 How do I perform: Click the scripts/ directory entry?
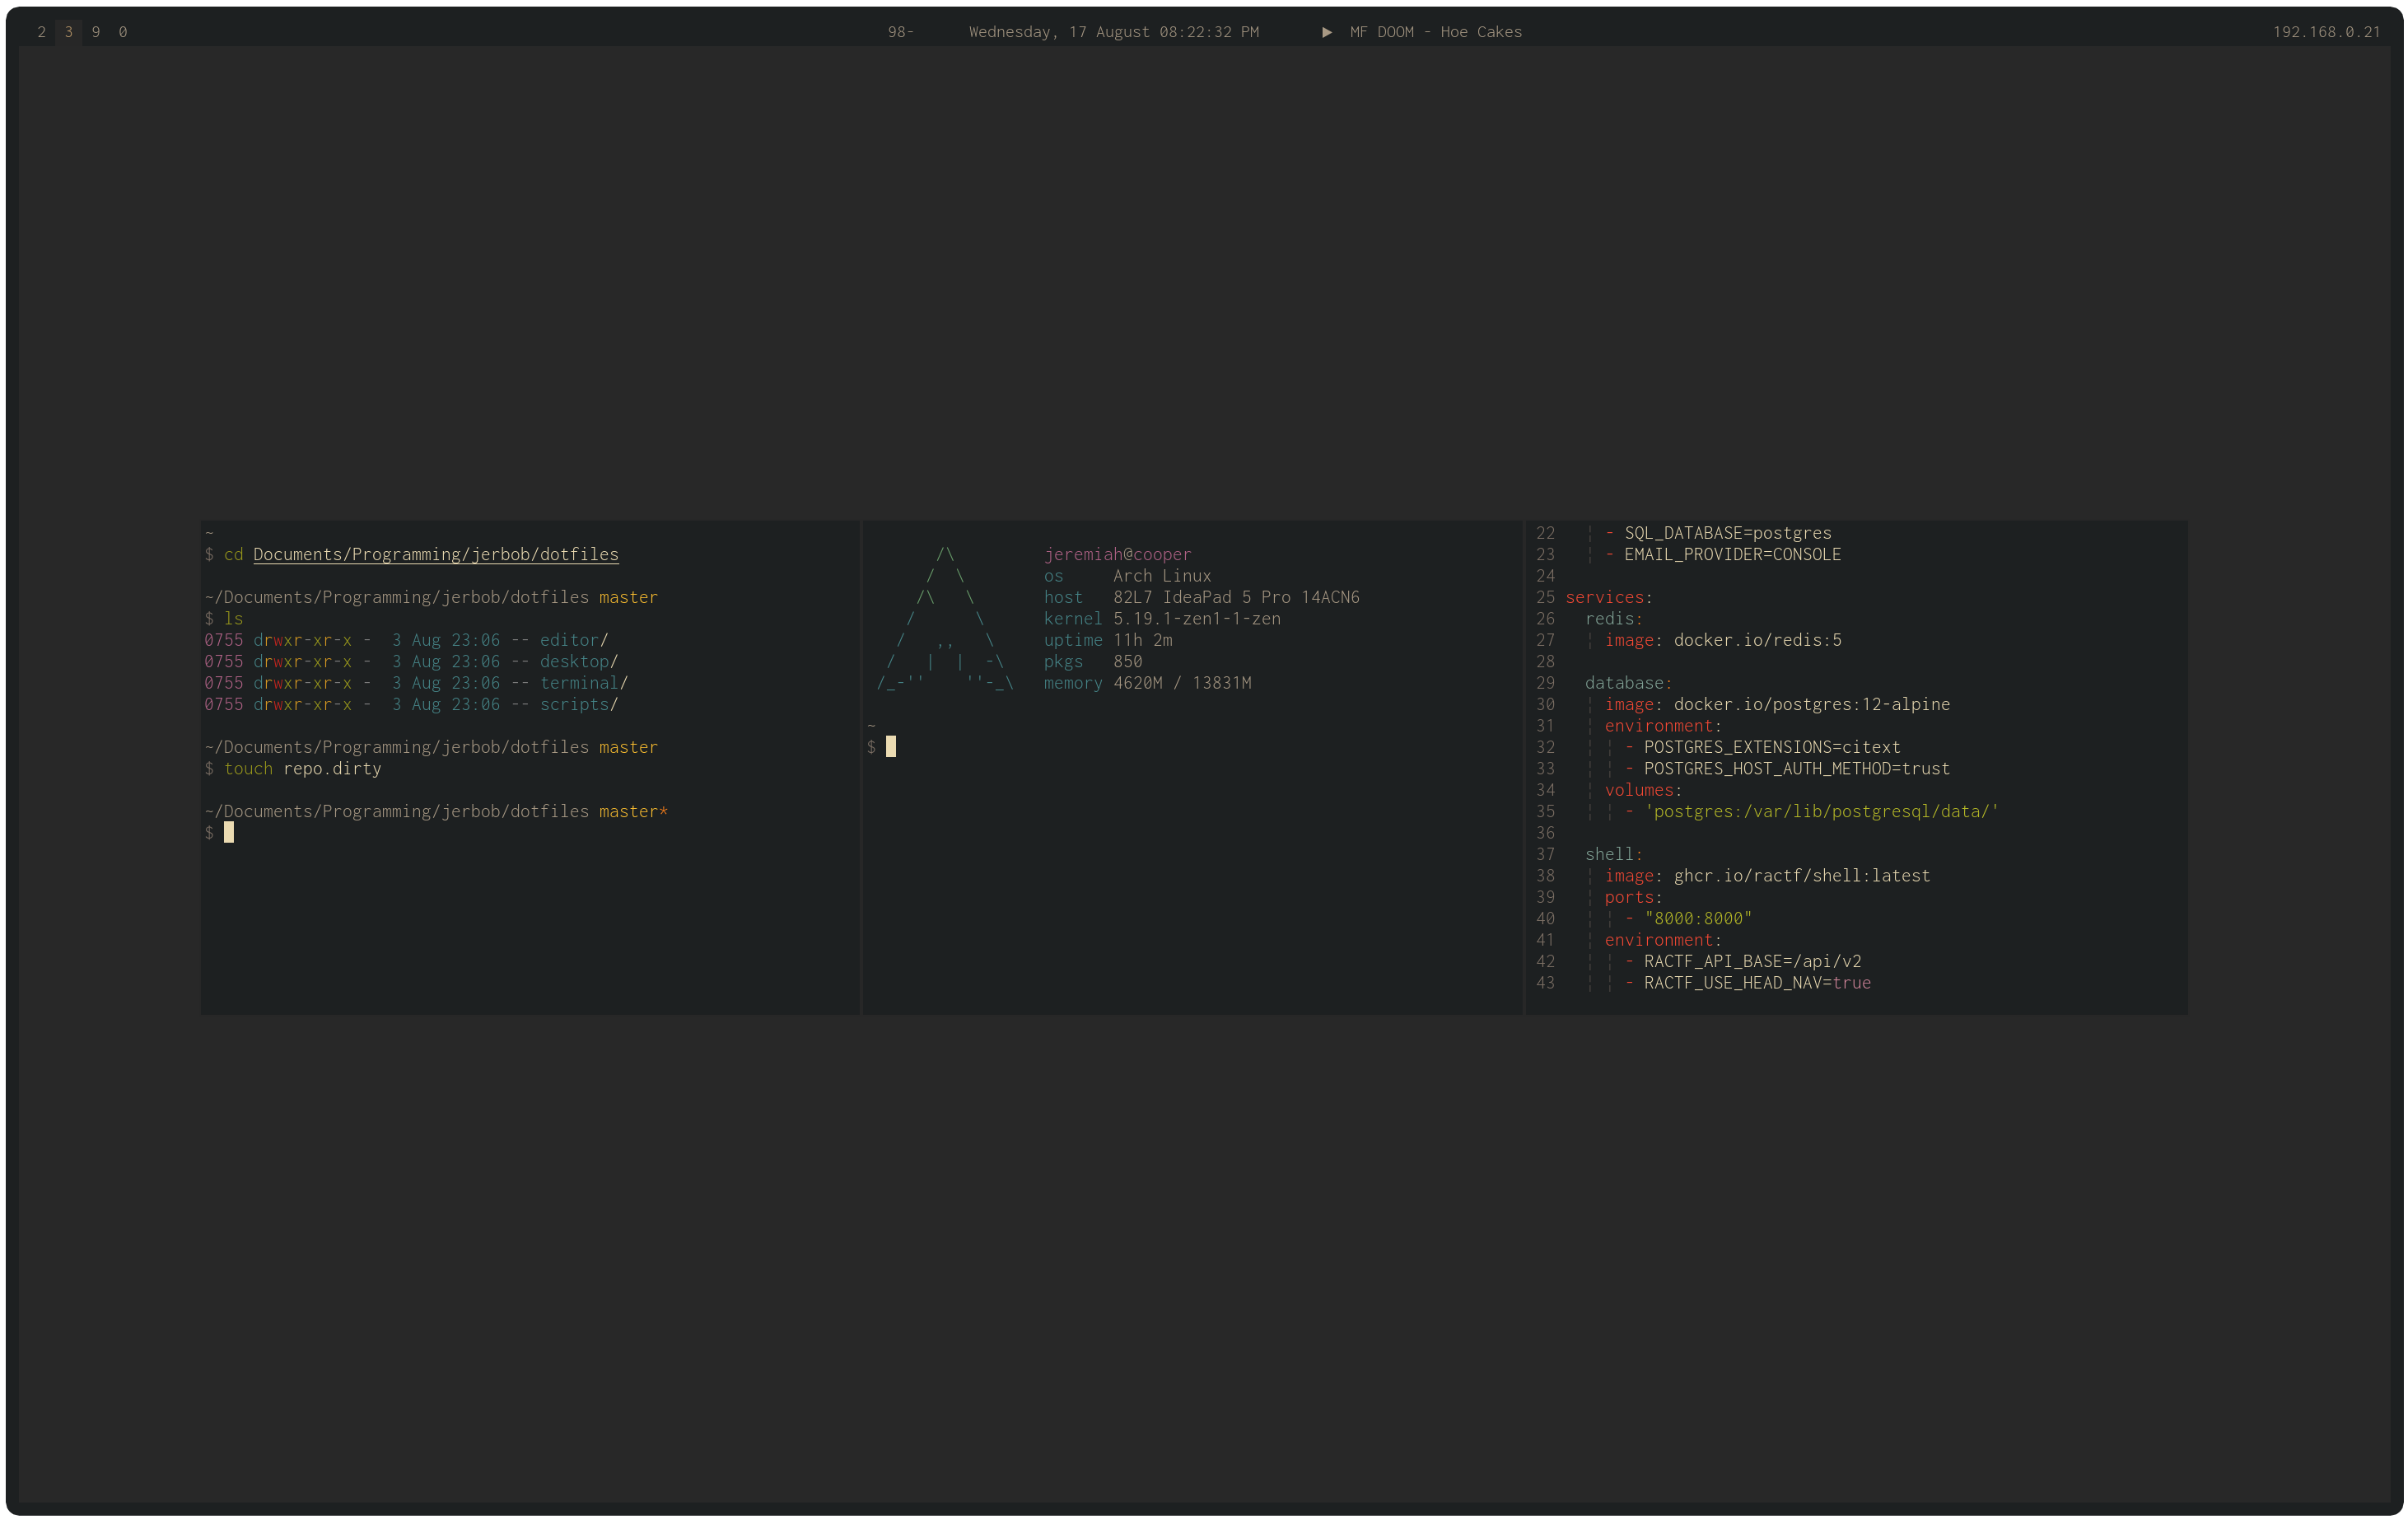pyautogui.click(x=578, y=704)
